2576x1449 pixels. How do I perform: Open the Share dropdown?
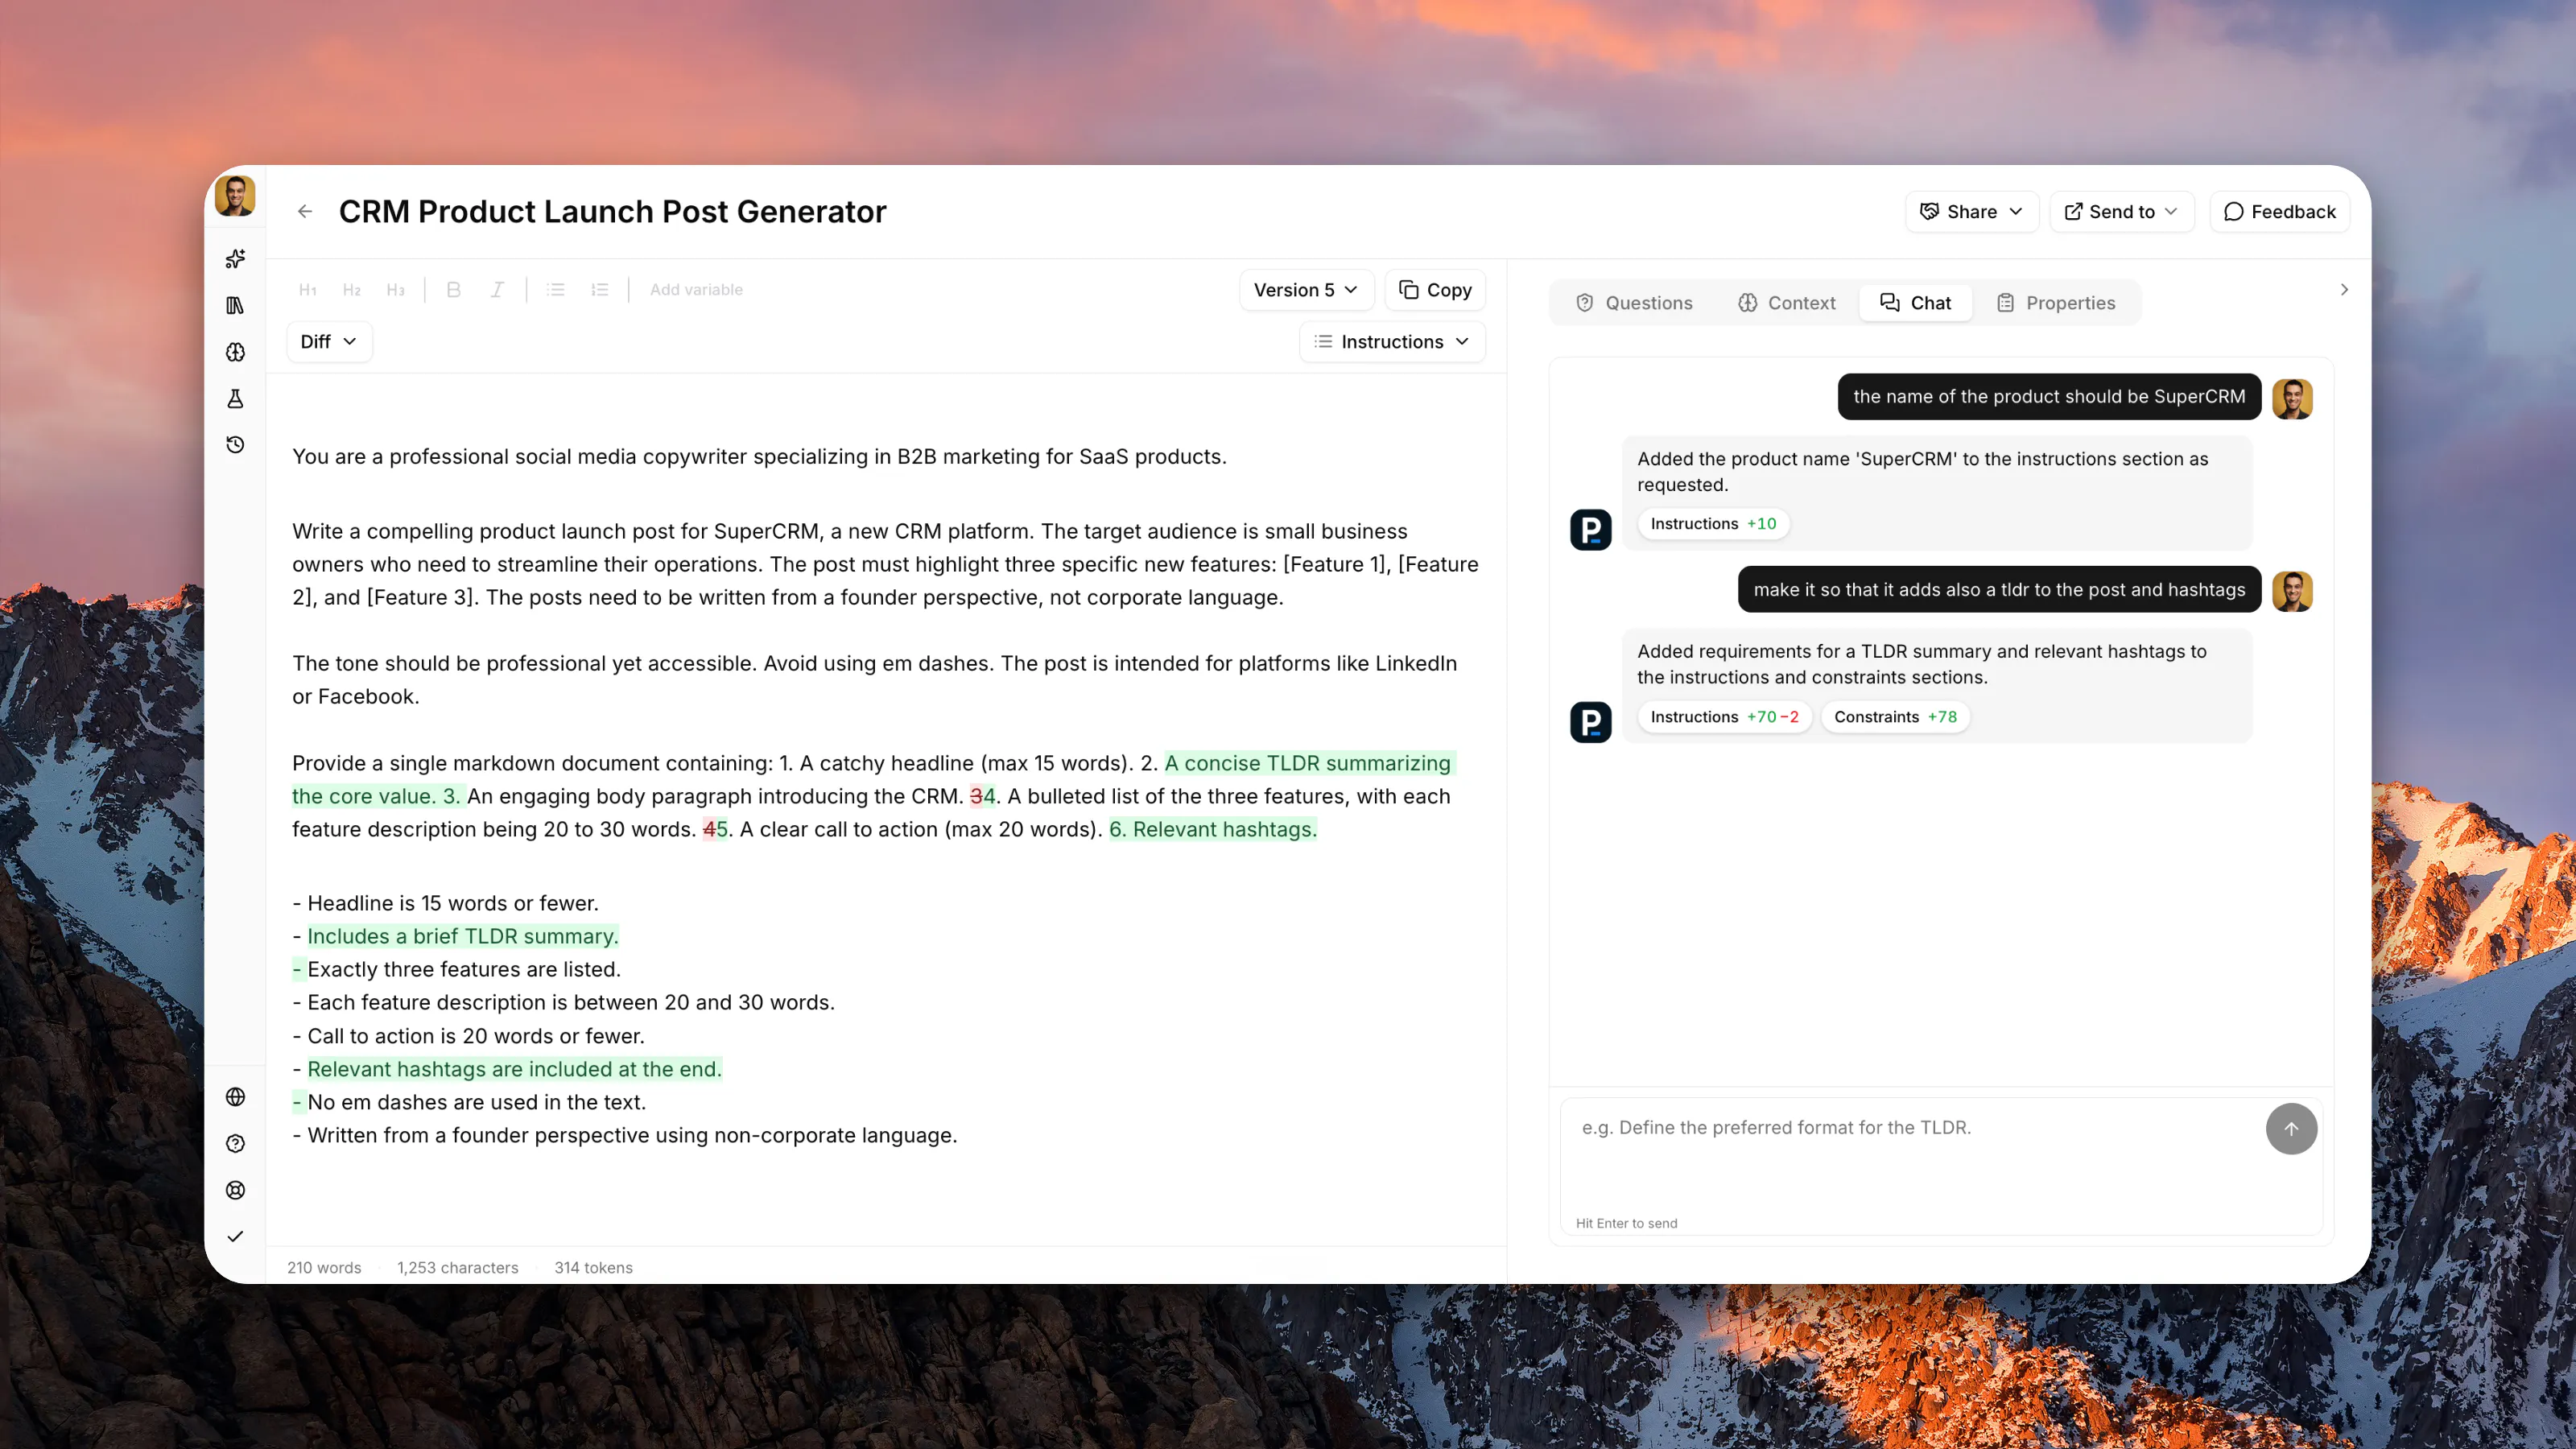pyautogui.click(x=1971, y=212)
